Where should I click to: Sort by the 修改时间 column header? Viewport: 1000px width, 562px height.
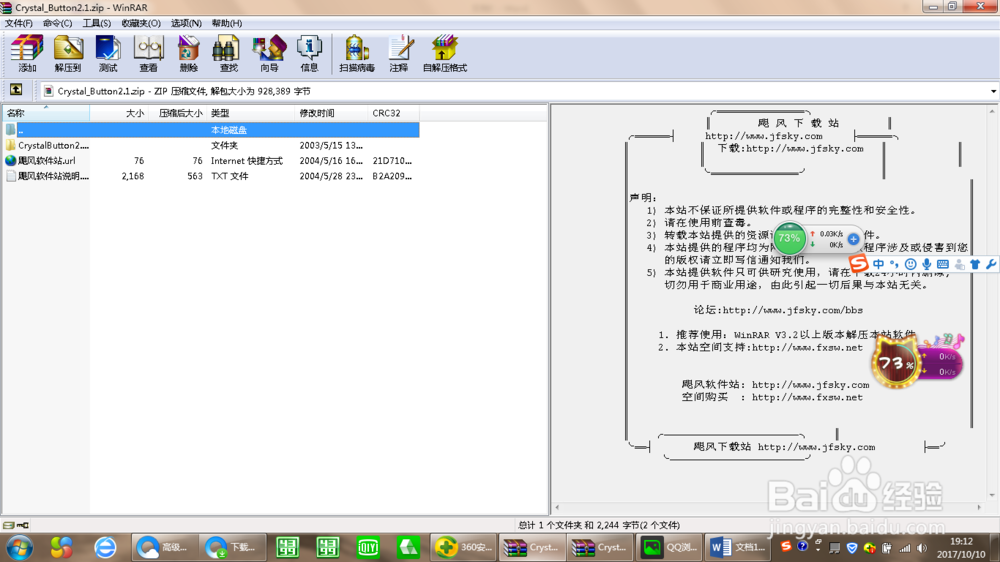click(332, 113)
